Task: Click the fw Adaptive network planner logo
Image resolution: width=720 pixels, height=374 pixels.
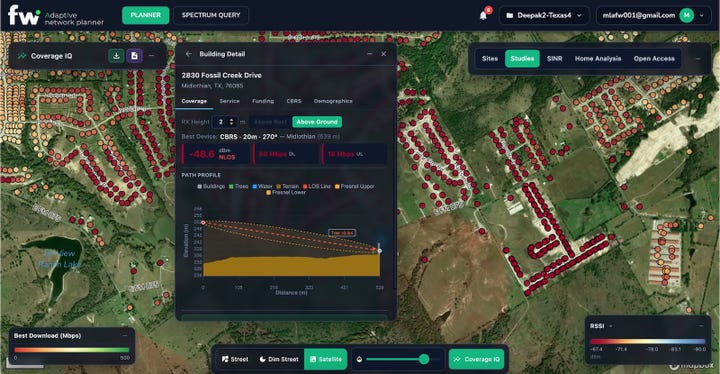Action: click(56, 16)
